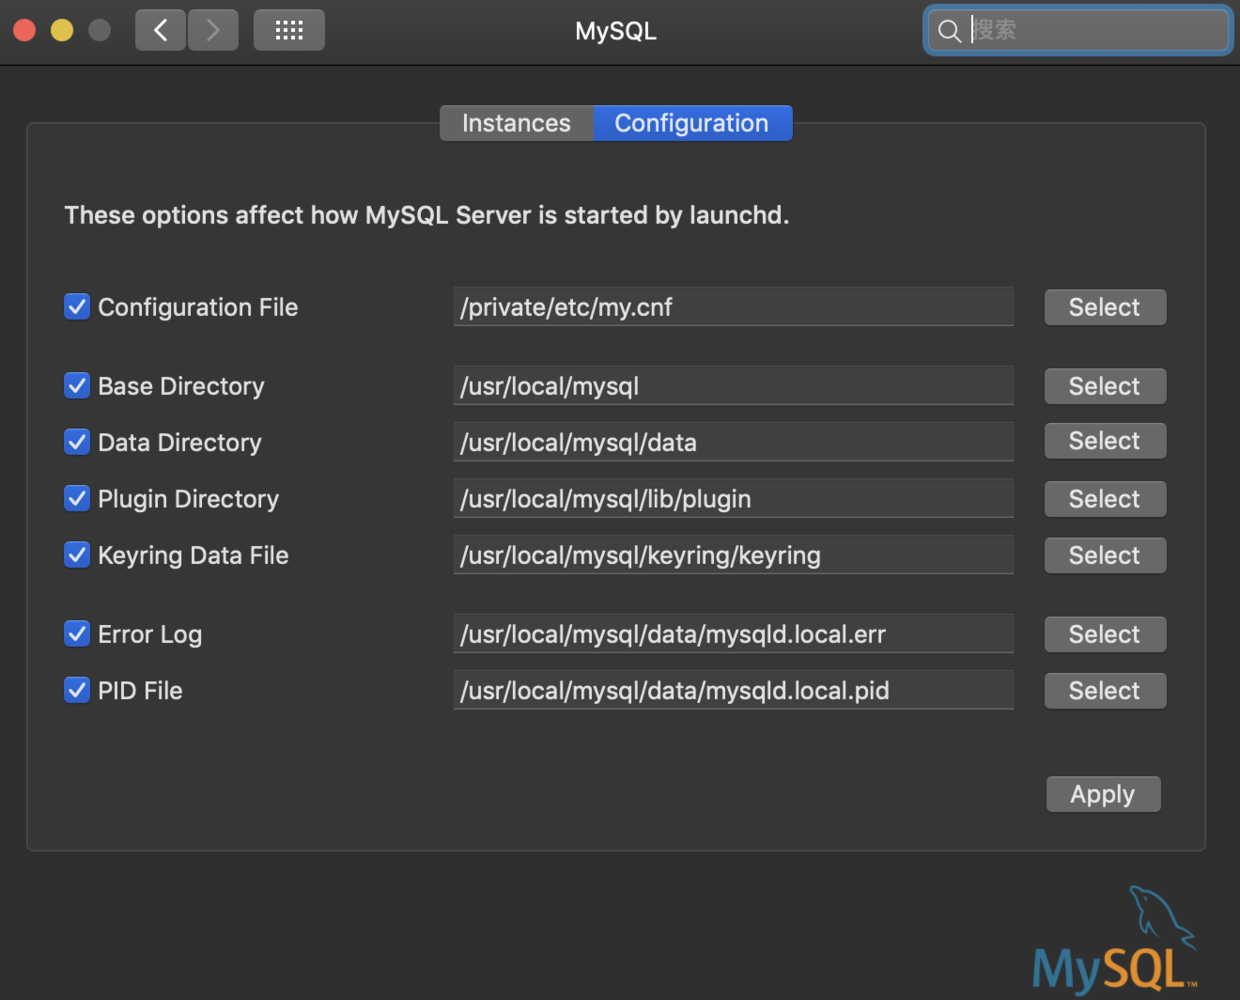Click the mysqld.local.pid path field
The width and height of the screenshot is (1240, 1000).
[733, 690]
